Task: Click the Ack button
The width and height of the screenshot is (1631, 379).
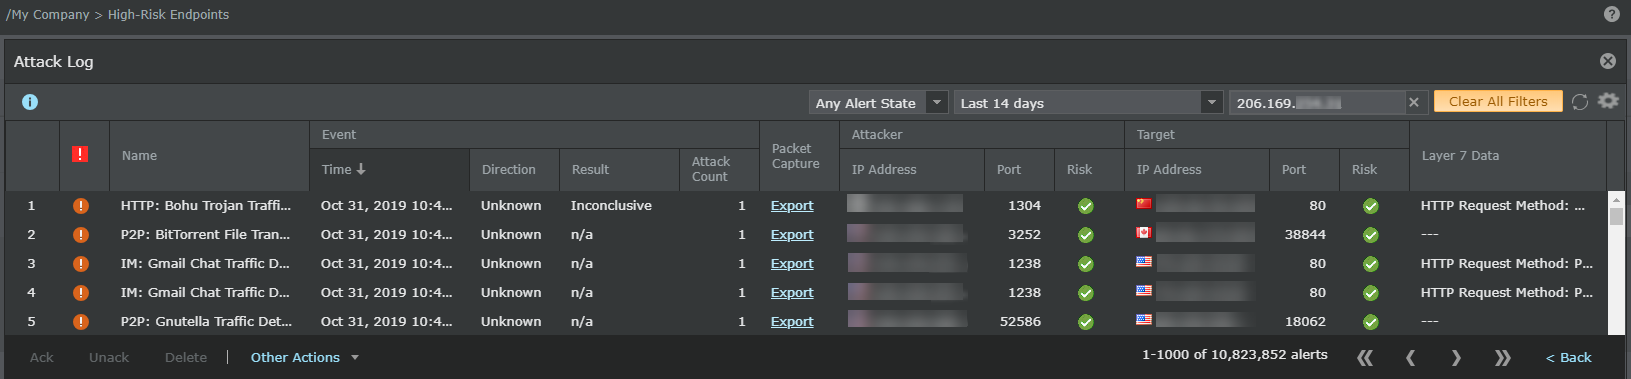Action: [42, 357]
